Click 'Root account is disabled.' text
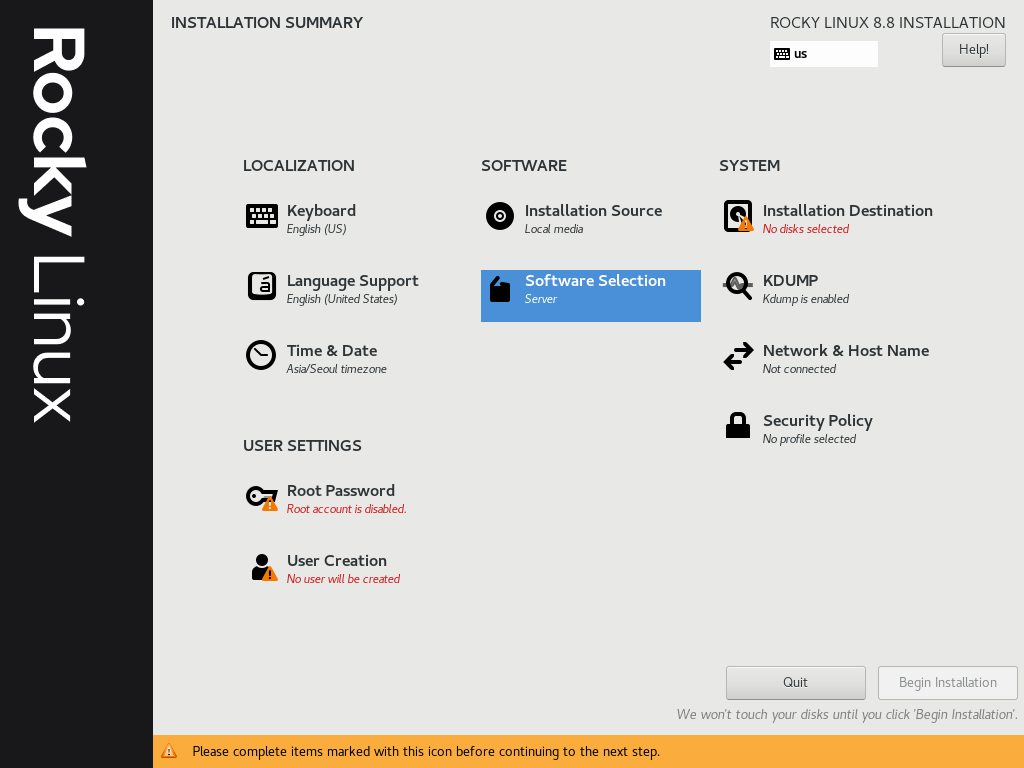Viewport: 1024px width, 768px height. (346, 509)
